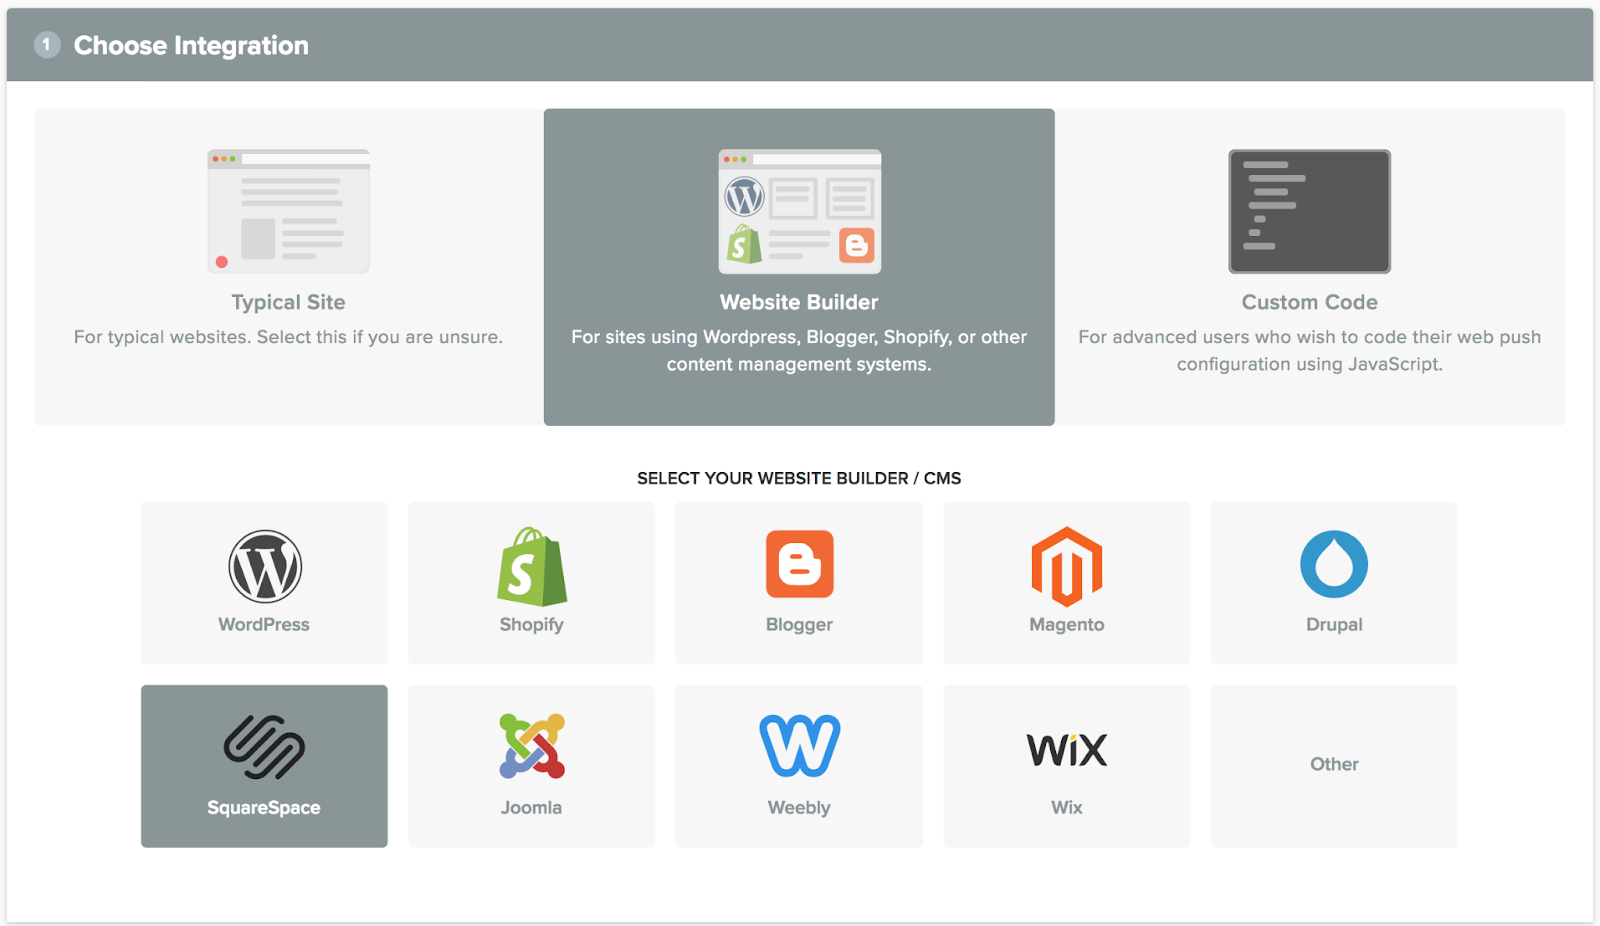1600x926 pixels.
Task: Click the Blogger label text
Action: coord(799,624)
